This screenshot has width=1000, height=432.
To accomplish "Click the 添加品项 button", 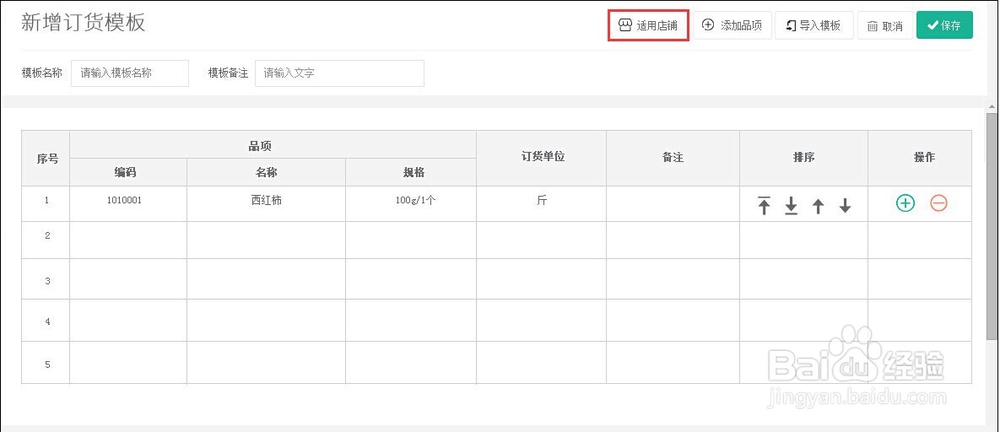I will click(x=732, y=26).
